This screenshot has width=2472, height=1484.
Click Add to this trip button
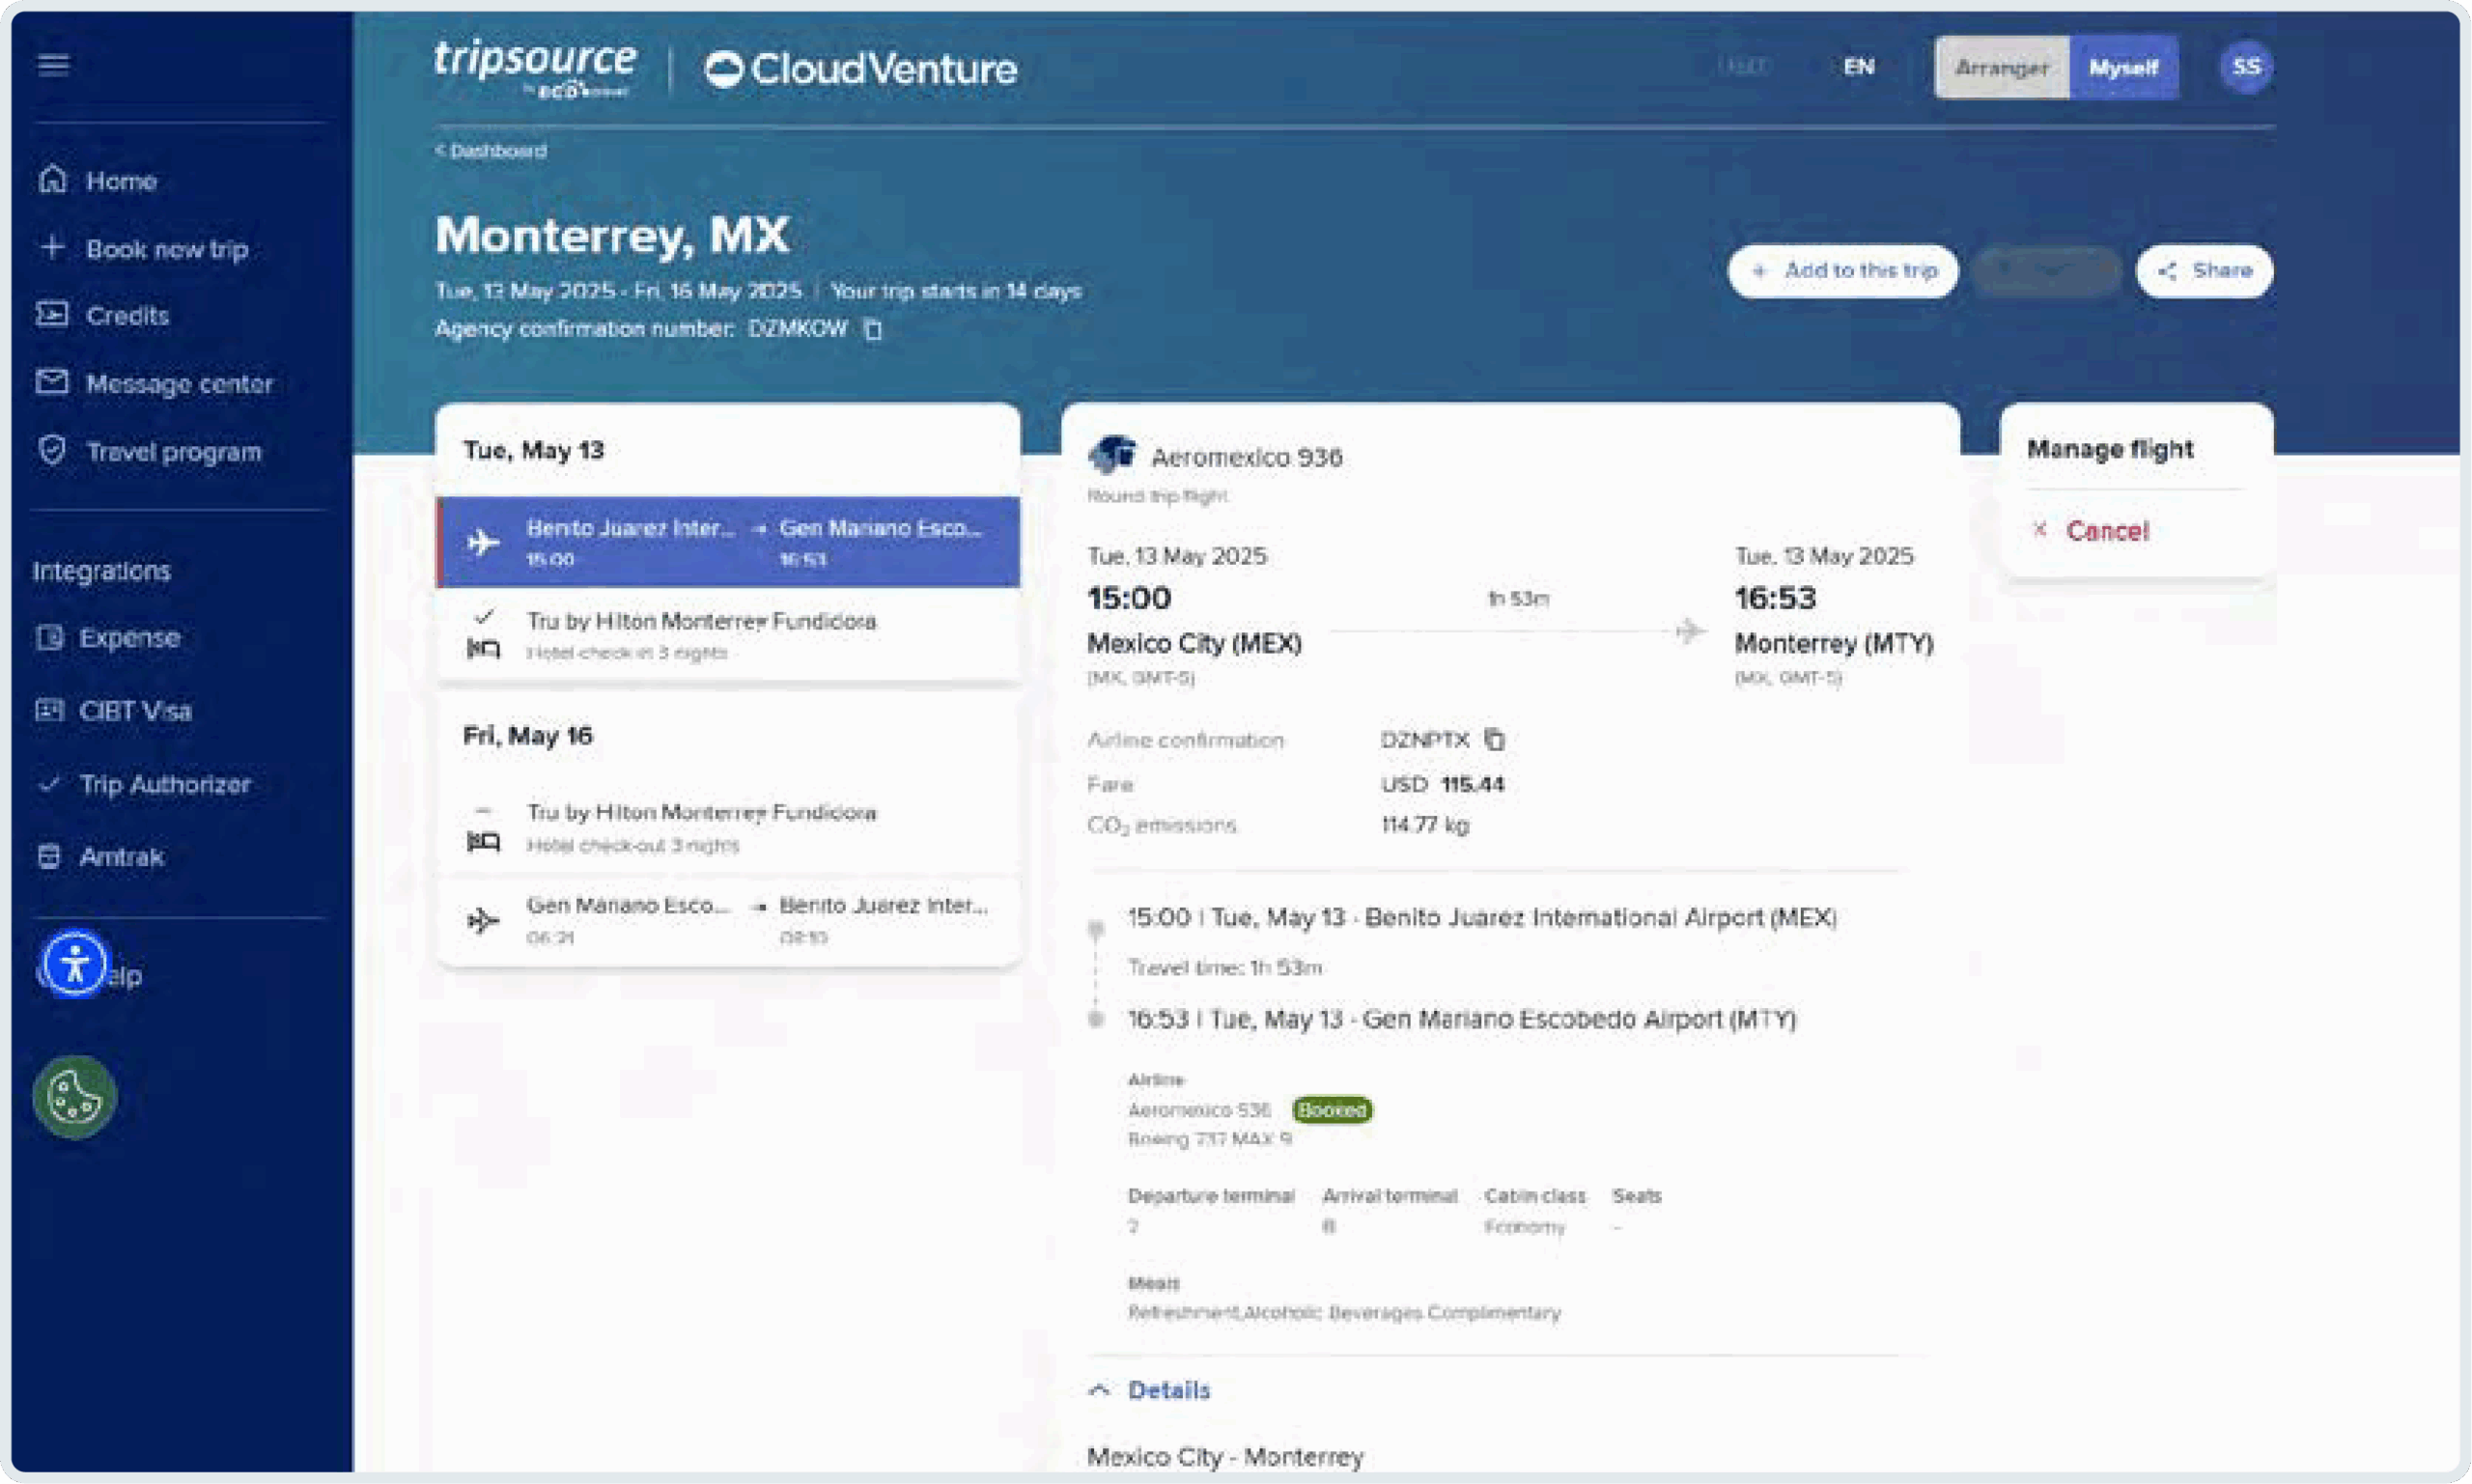[1843, 271]
